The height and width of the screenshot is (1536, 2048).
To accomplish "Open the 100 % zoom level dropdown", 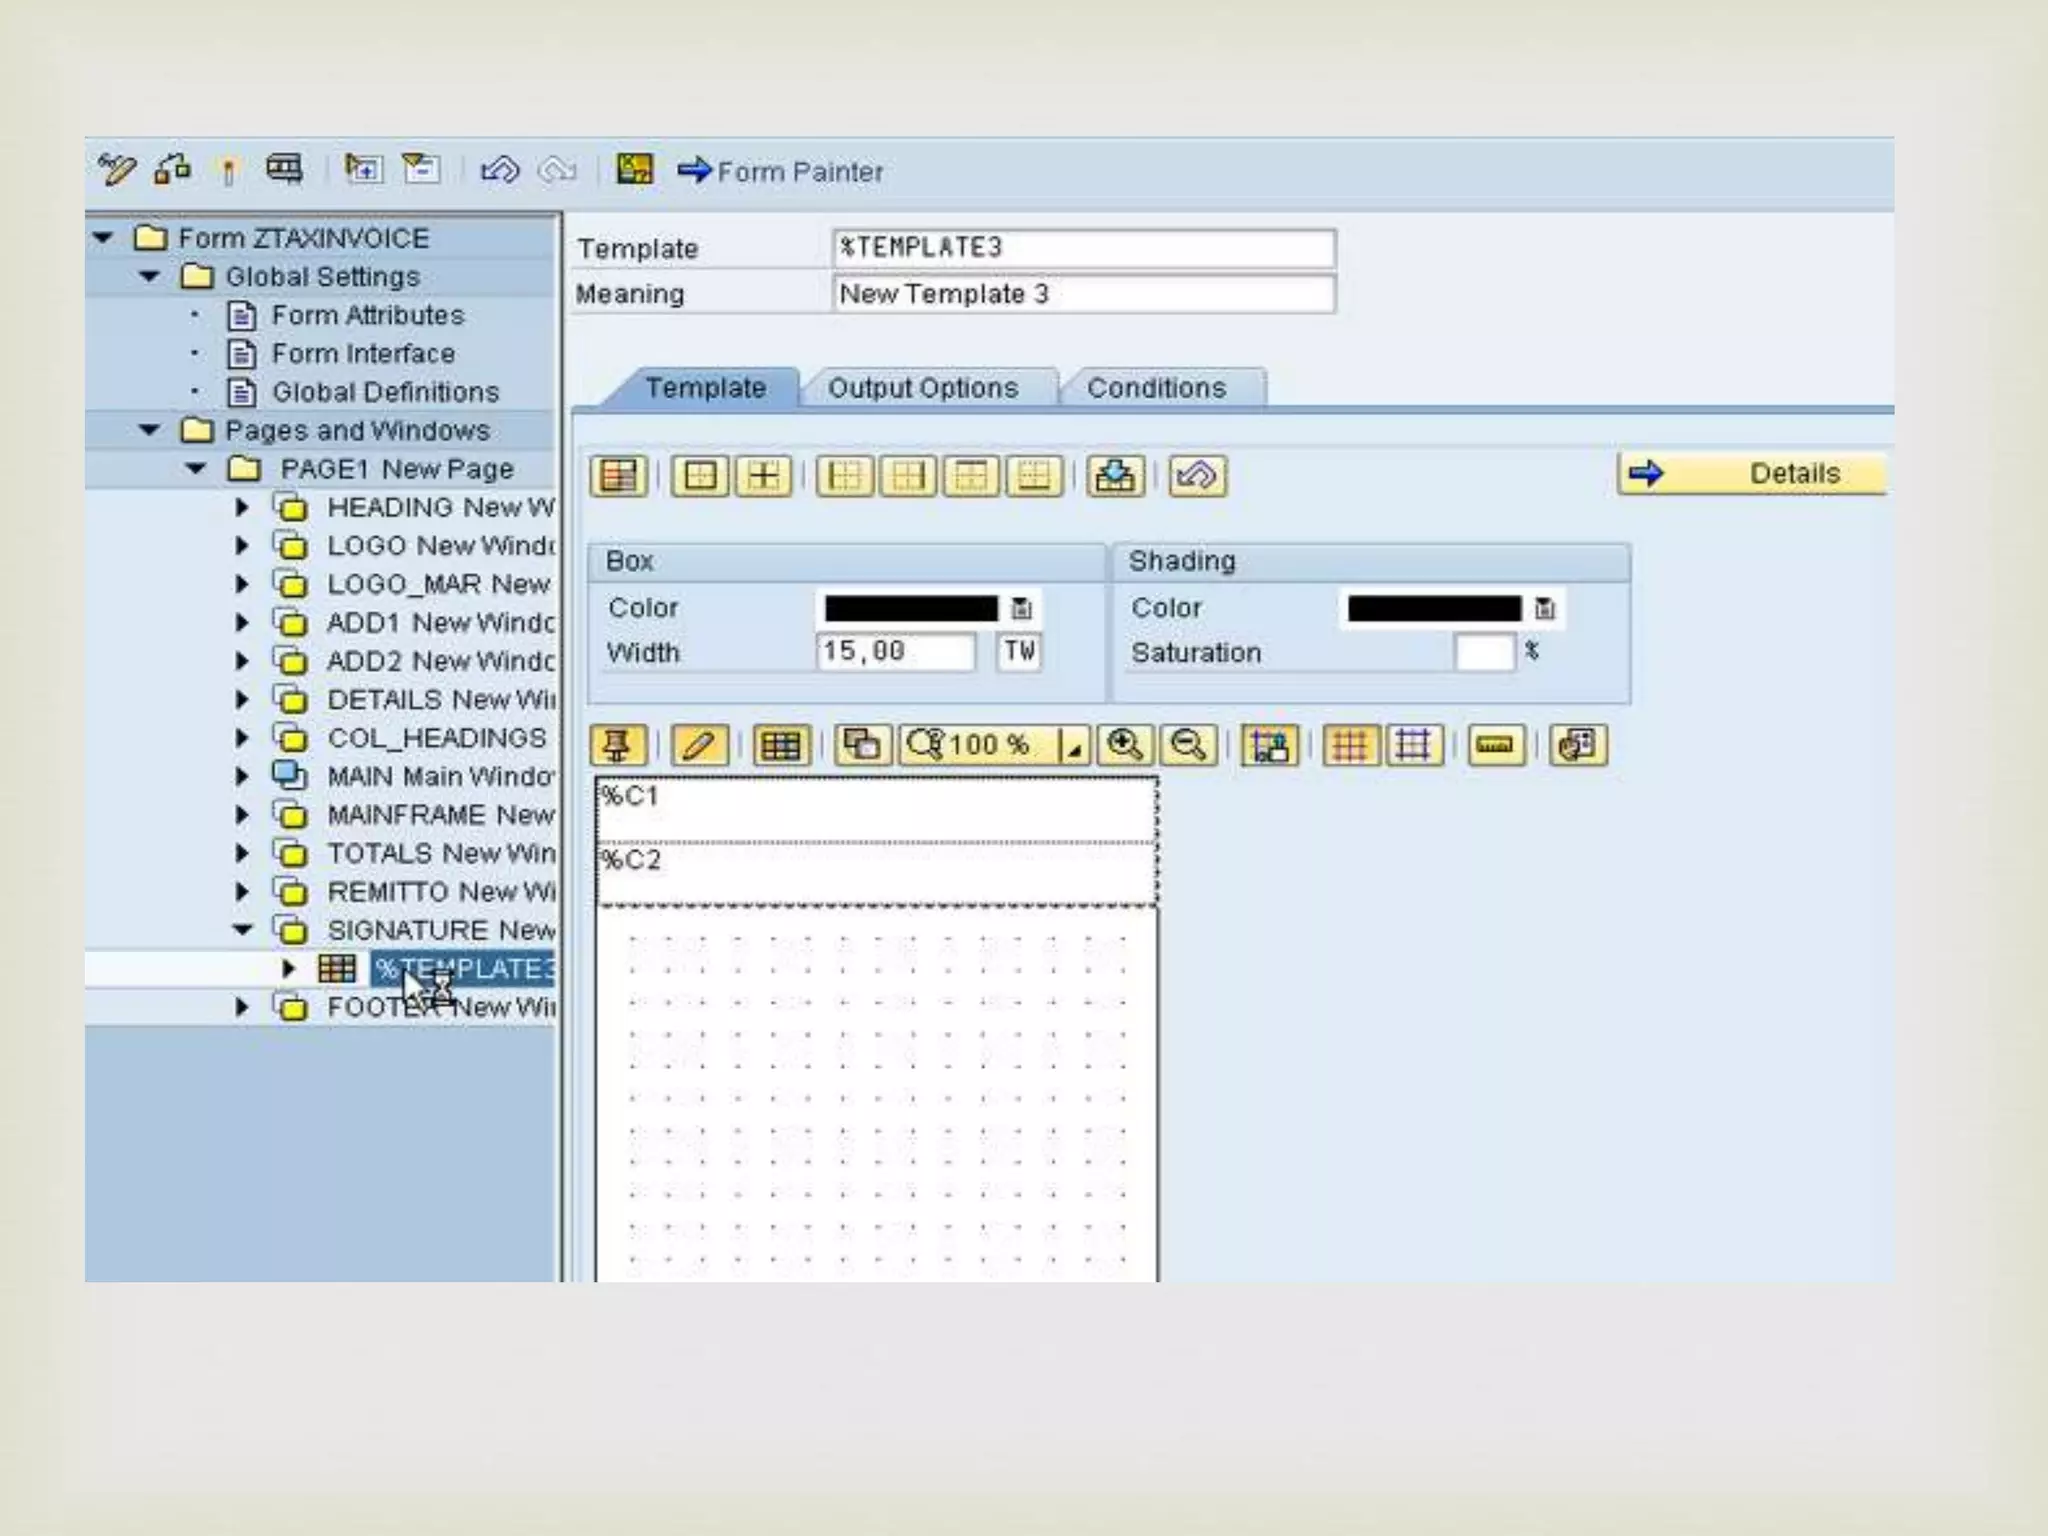I will click(1074, 747).
